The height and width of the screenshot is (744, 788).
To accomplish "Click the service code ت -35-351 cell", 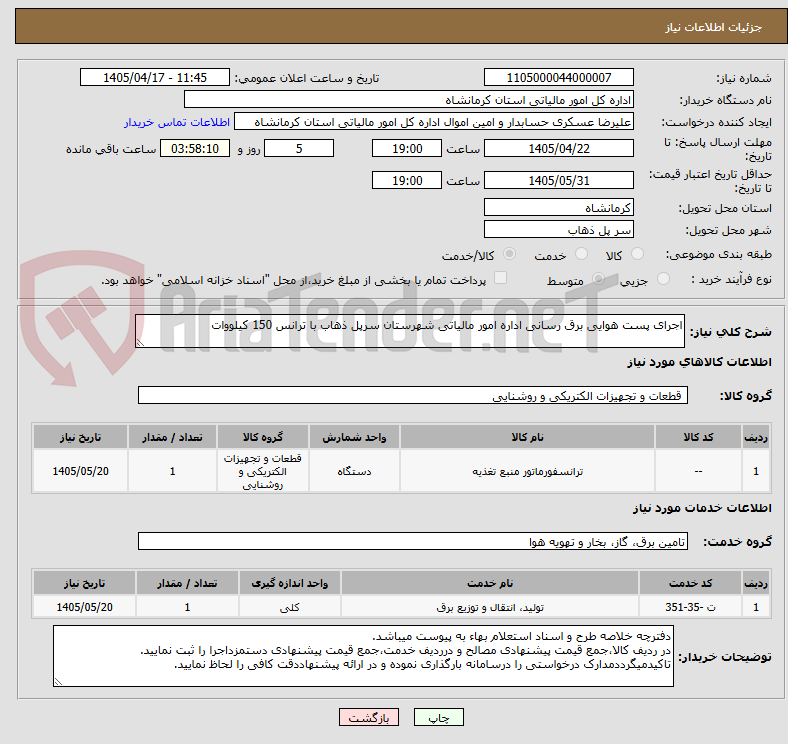I will click(x=691, y=607).
